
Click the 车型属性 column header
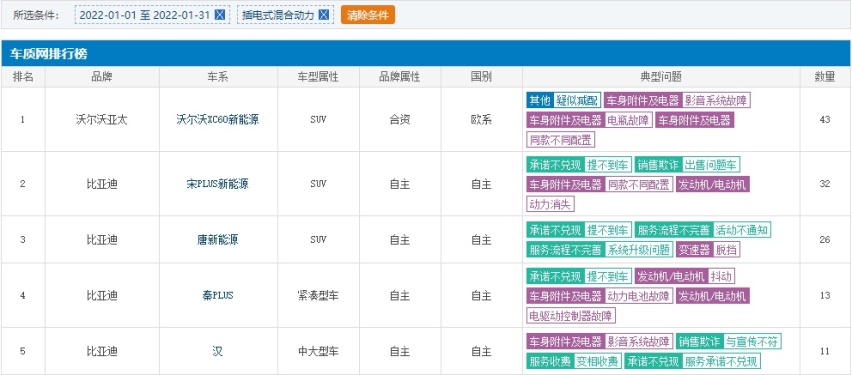point(318,77)
